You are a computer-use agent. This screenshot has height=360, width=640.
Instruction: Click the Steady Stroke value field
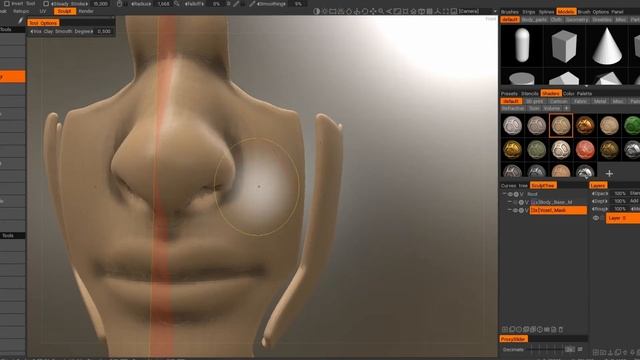pyautogui.click(x=100, y=4)
